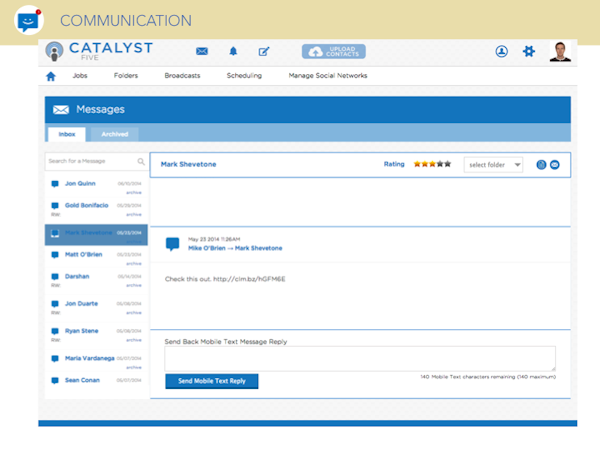
Task: Archive the Darshan message
Action: 134,285
